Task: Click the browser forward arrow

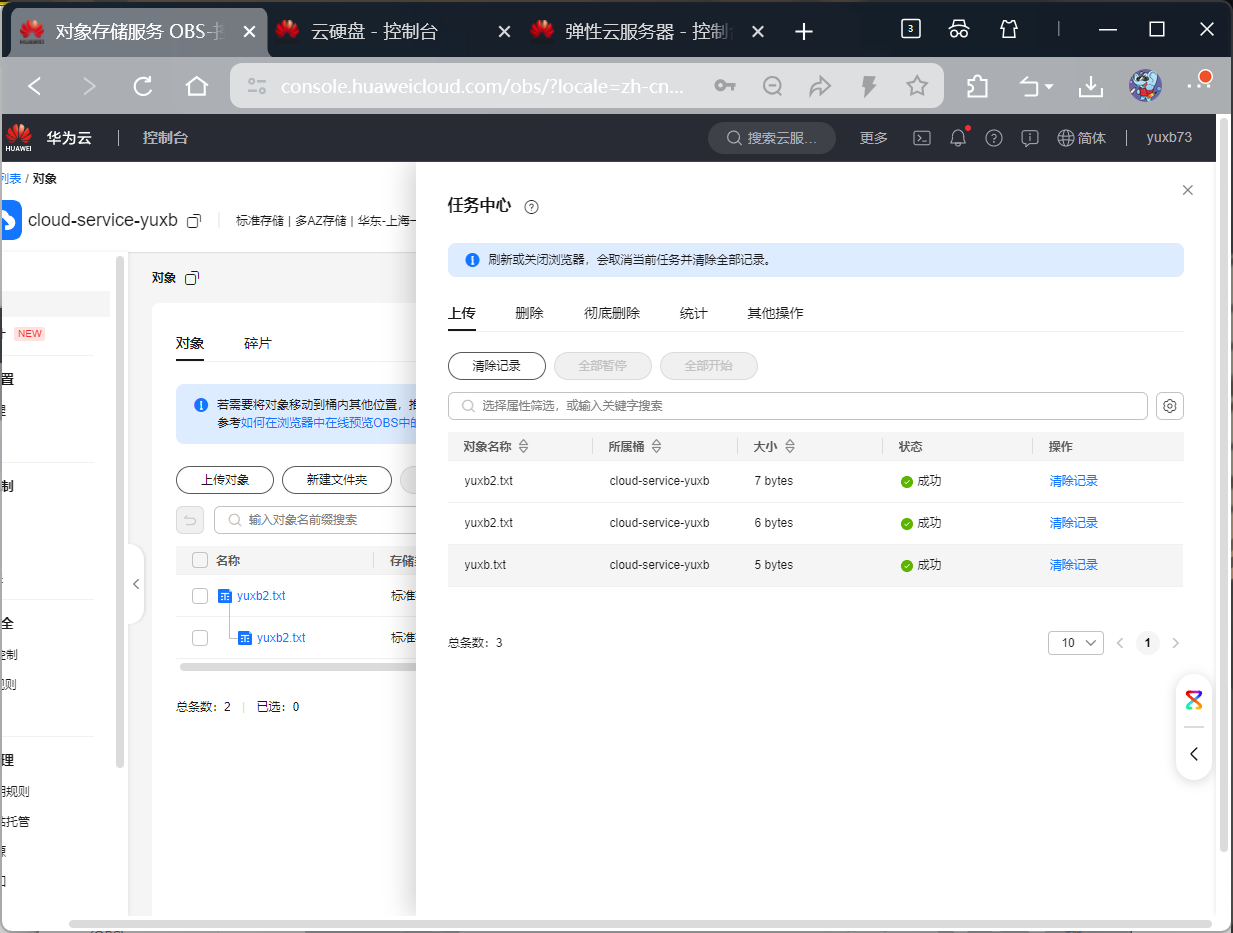Action: pyautogui.click(x=89, y=87)
